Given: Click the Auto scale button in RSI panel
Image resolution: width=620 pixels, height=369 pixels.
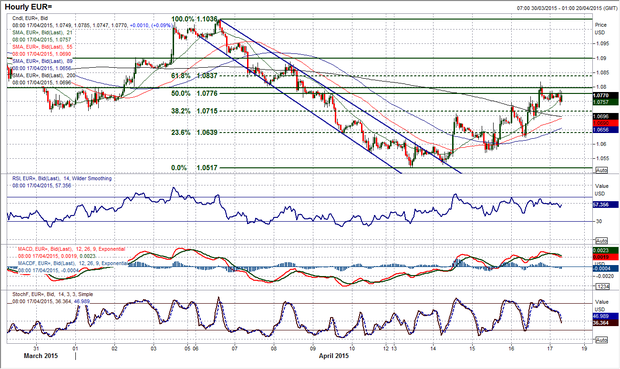Looking at the screenshot, I should coord(601,241).
